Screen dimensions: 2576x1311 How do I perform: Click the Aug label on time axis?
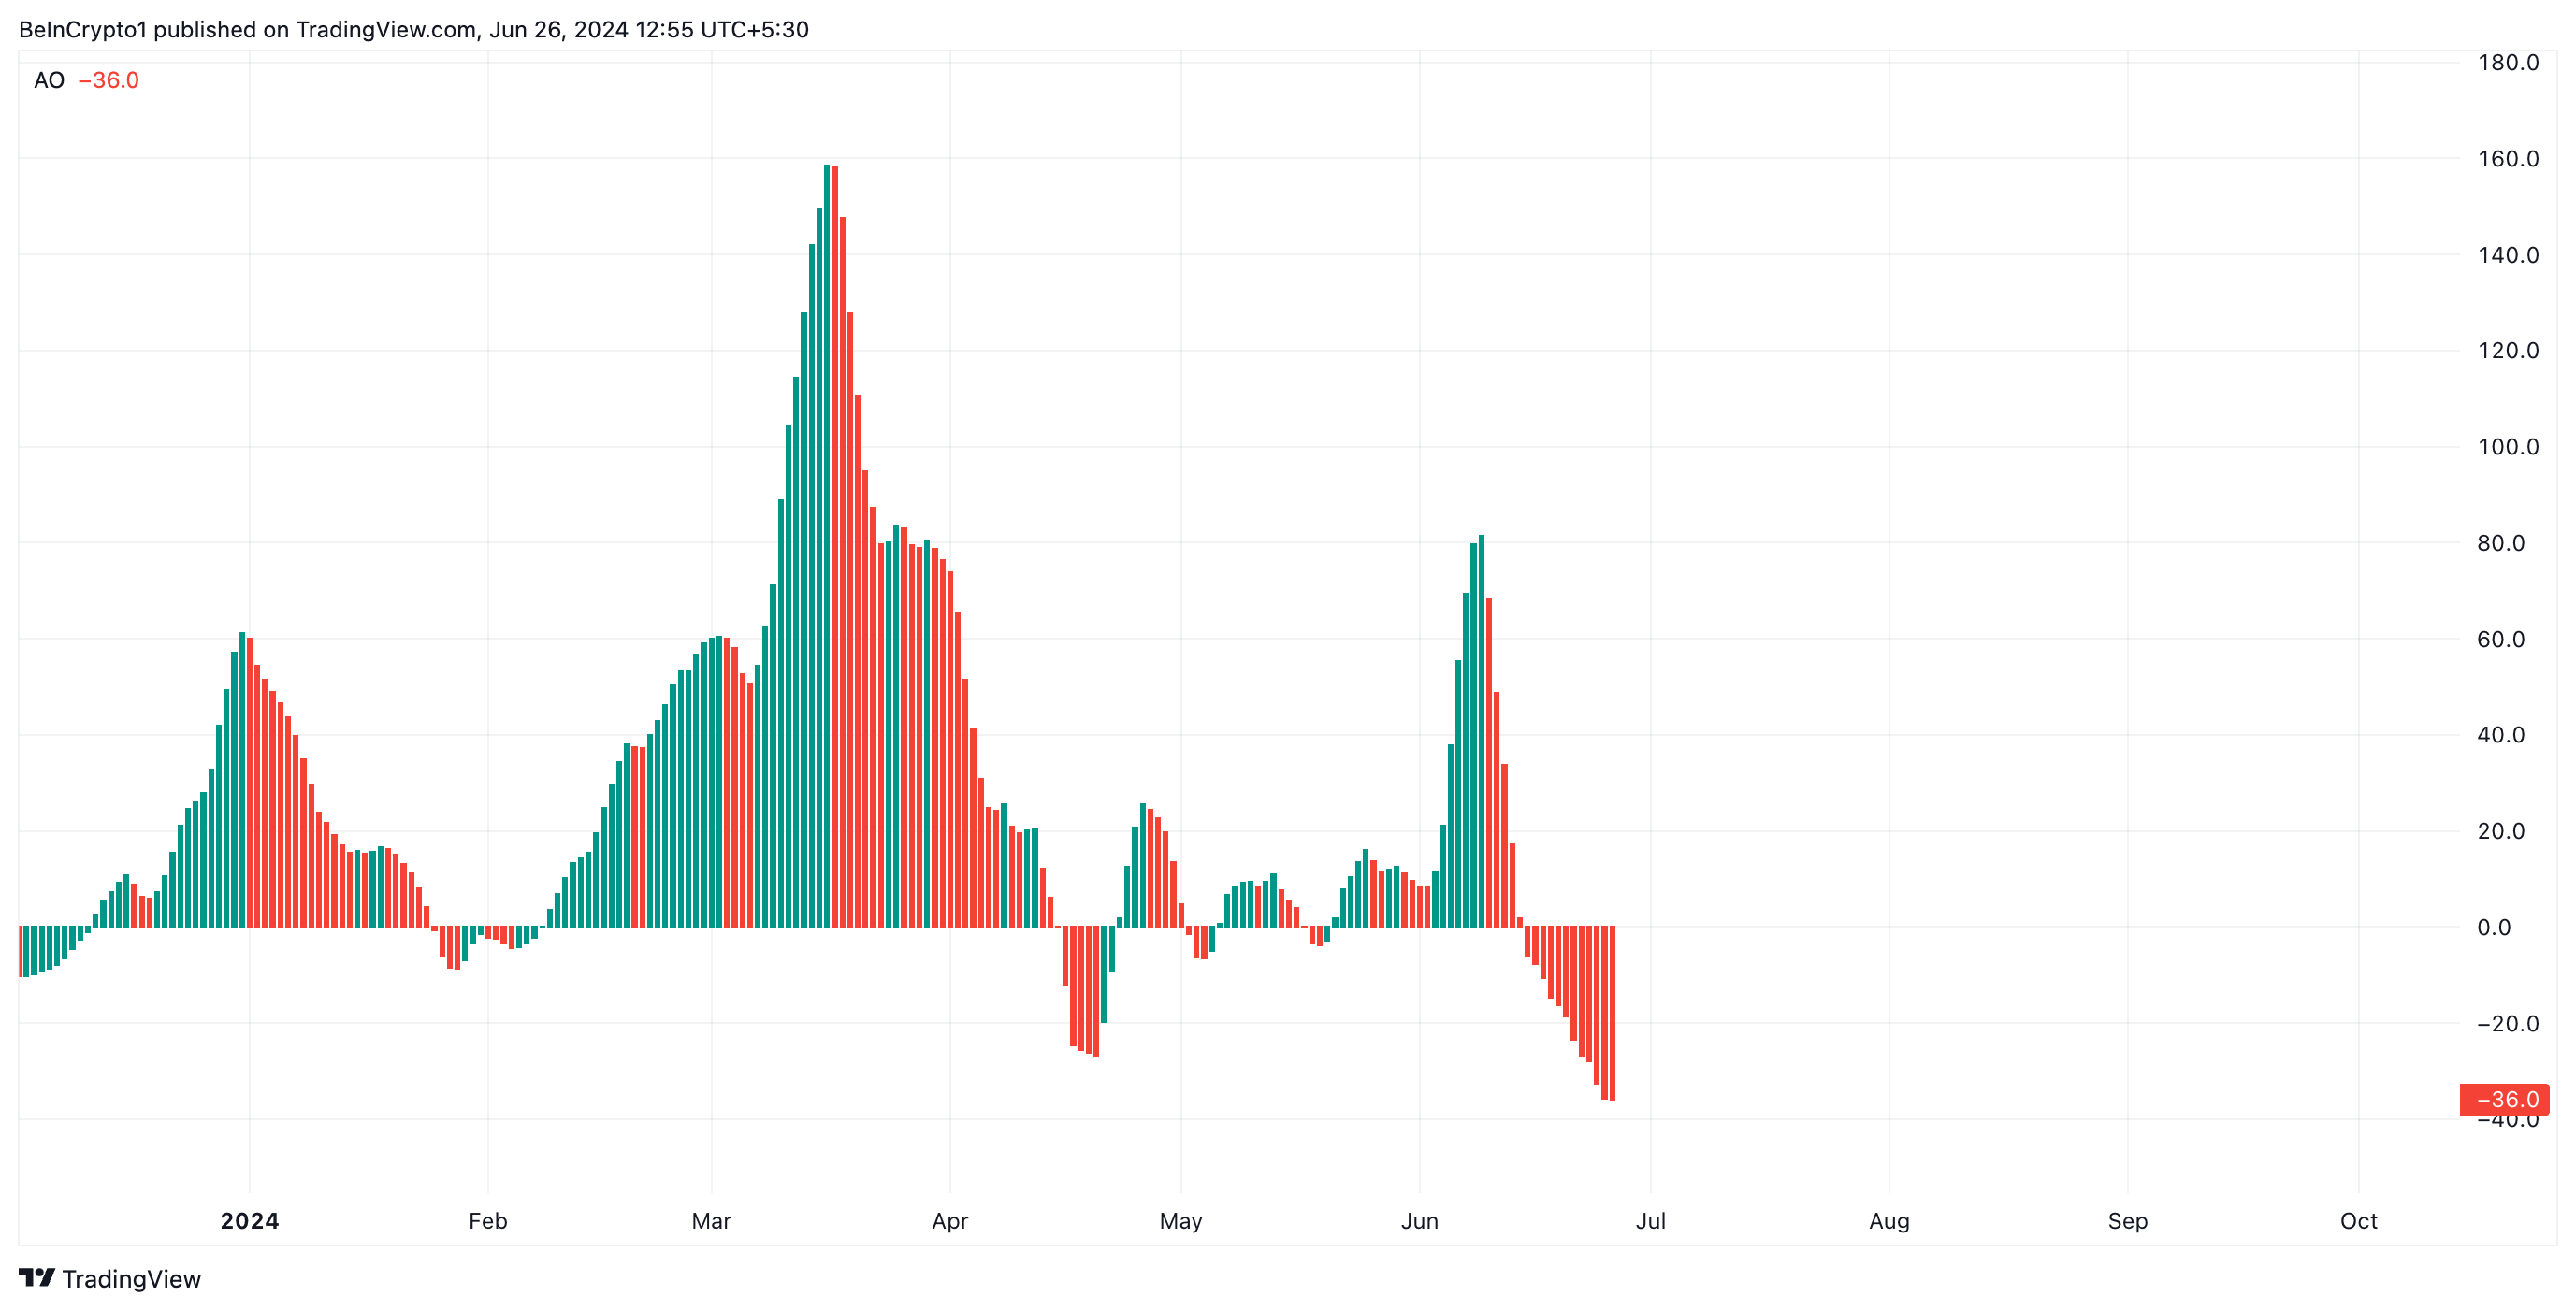click(x=1889, y=1221)
